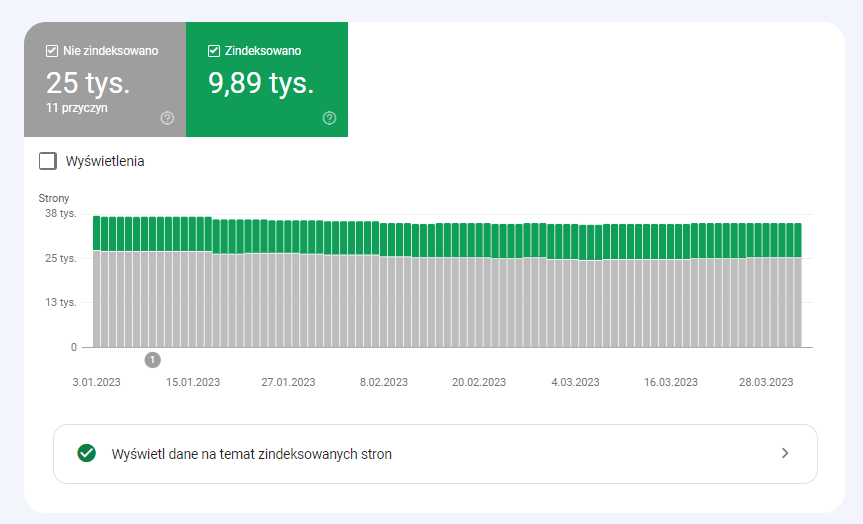Click green segment of the first chart bar
Screen dimensions: 863x524
point(97,232)
